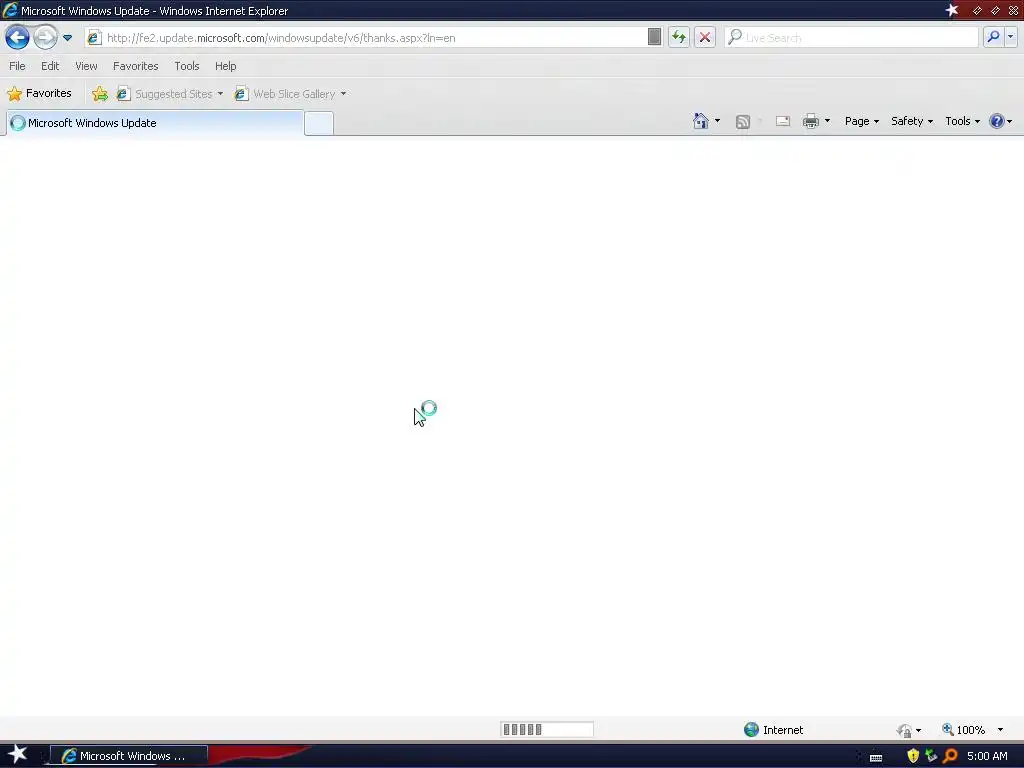The width and height of the screenshot is (1024, 768).
Task: Open the Favorites center star button
Action: (39, 93)
